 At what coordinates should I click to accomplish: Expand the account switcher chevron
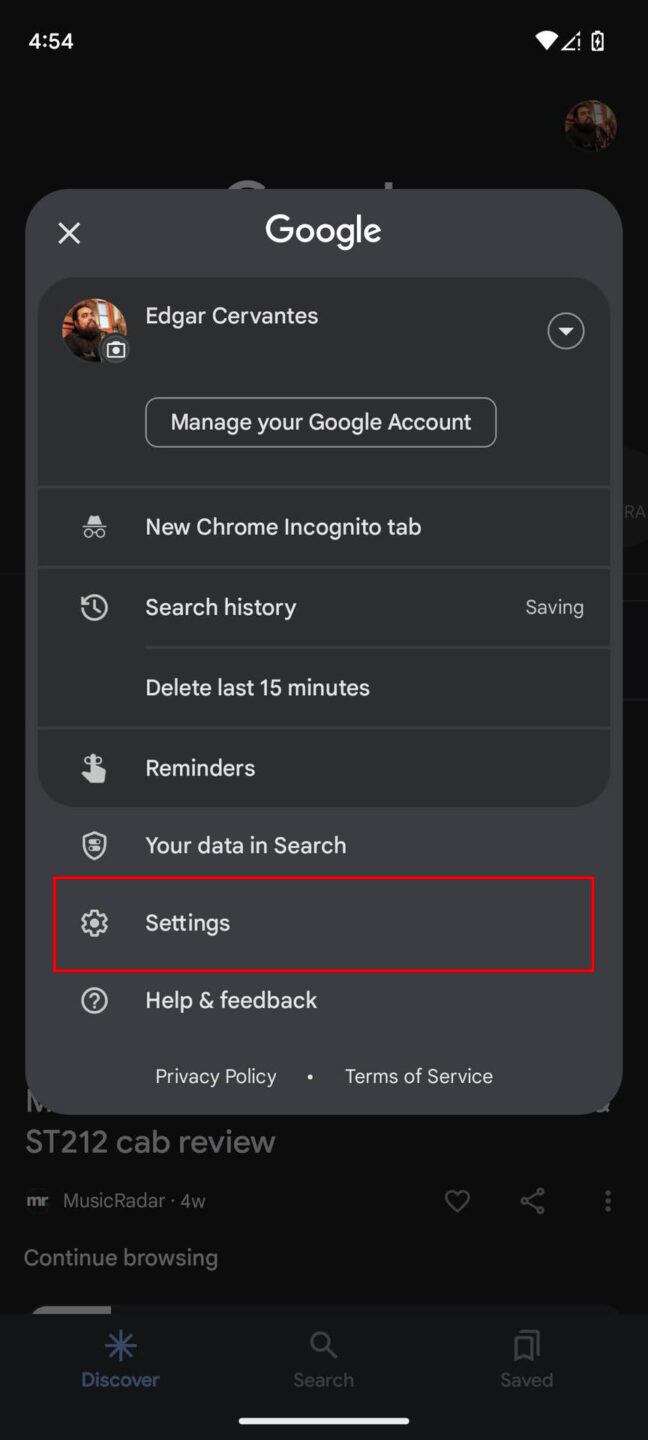tap(565, 330)
